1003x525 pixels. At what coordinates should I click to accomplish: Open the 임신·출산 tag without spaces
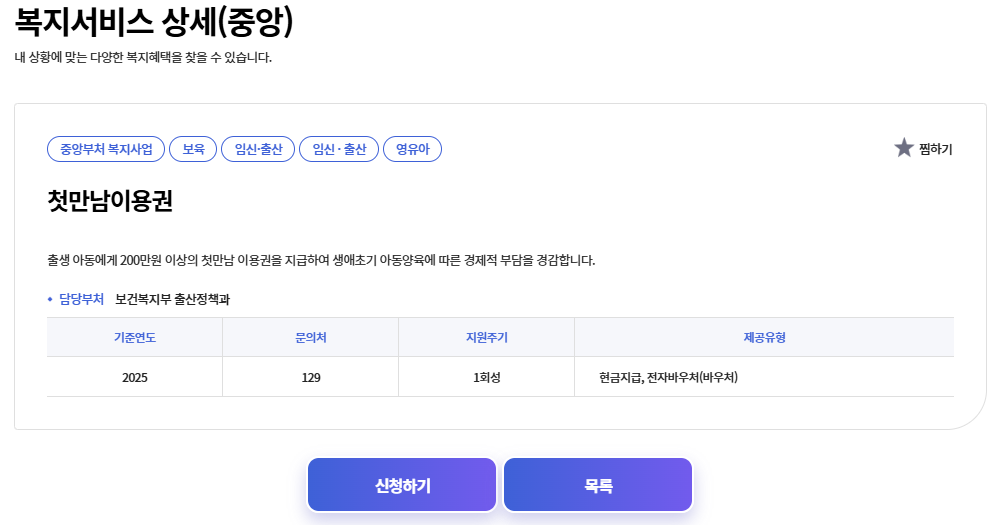258,149
